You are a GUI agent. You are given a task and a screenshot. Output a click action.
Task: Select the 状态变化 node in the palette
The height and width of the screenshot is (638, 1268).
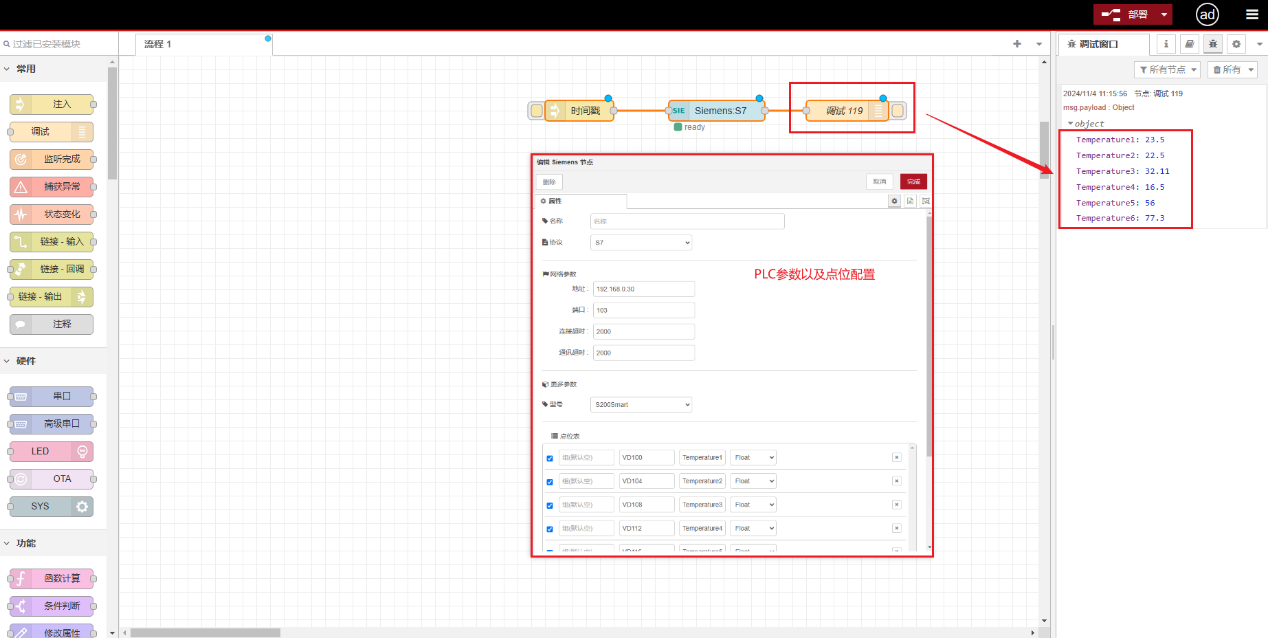pyautogui.click(x=52, y=214)
